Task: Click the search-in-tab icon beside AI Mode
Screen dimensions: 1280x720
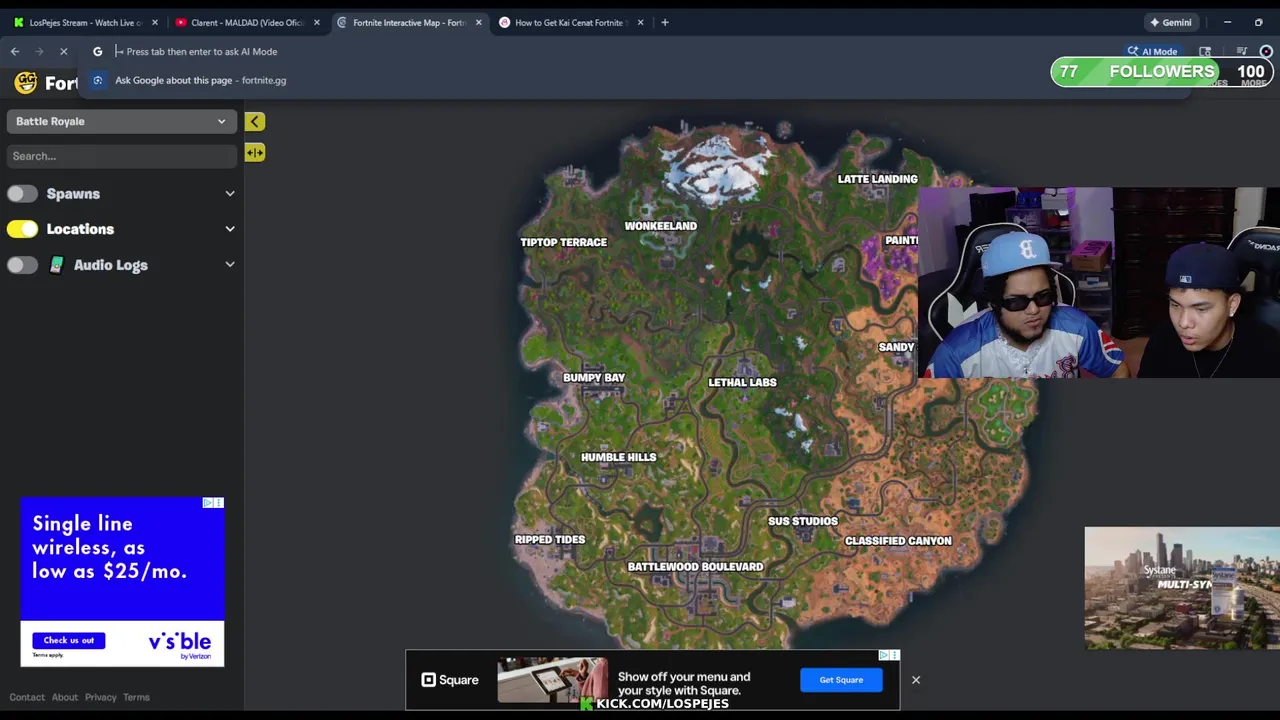Action: coord(1205,51)
